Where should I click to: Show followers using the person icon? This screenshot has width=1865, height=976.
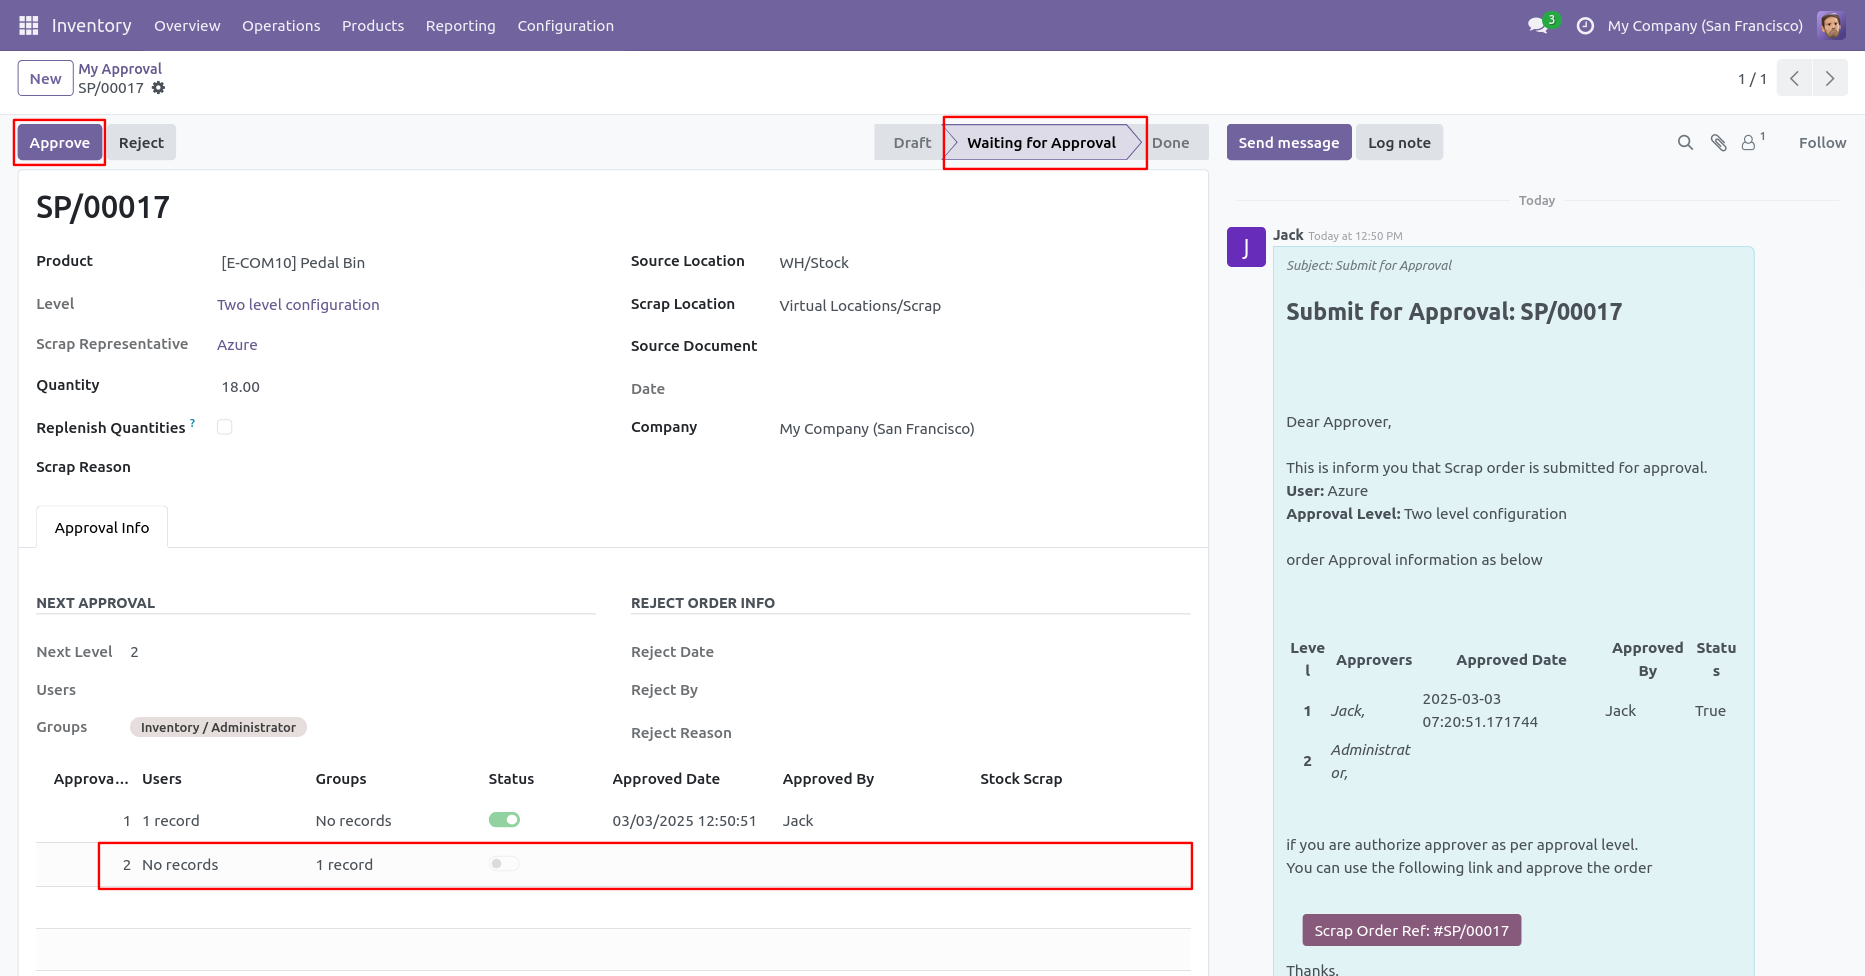pos(1749,143)
